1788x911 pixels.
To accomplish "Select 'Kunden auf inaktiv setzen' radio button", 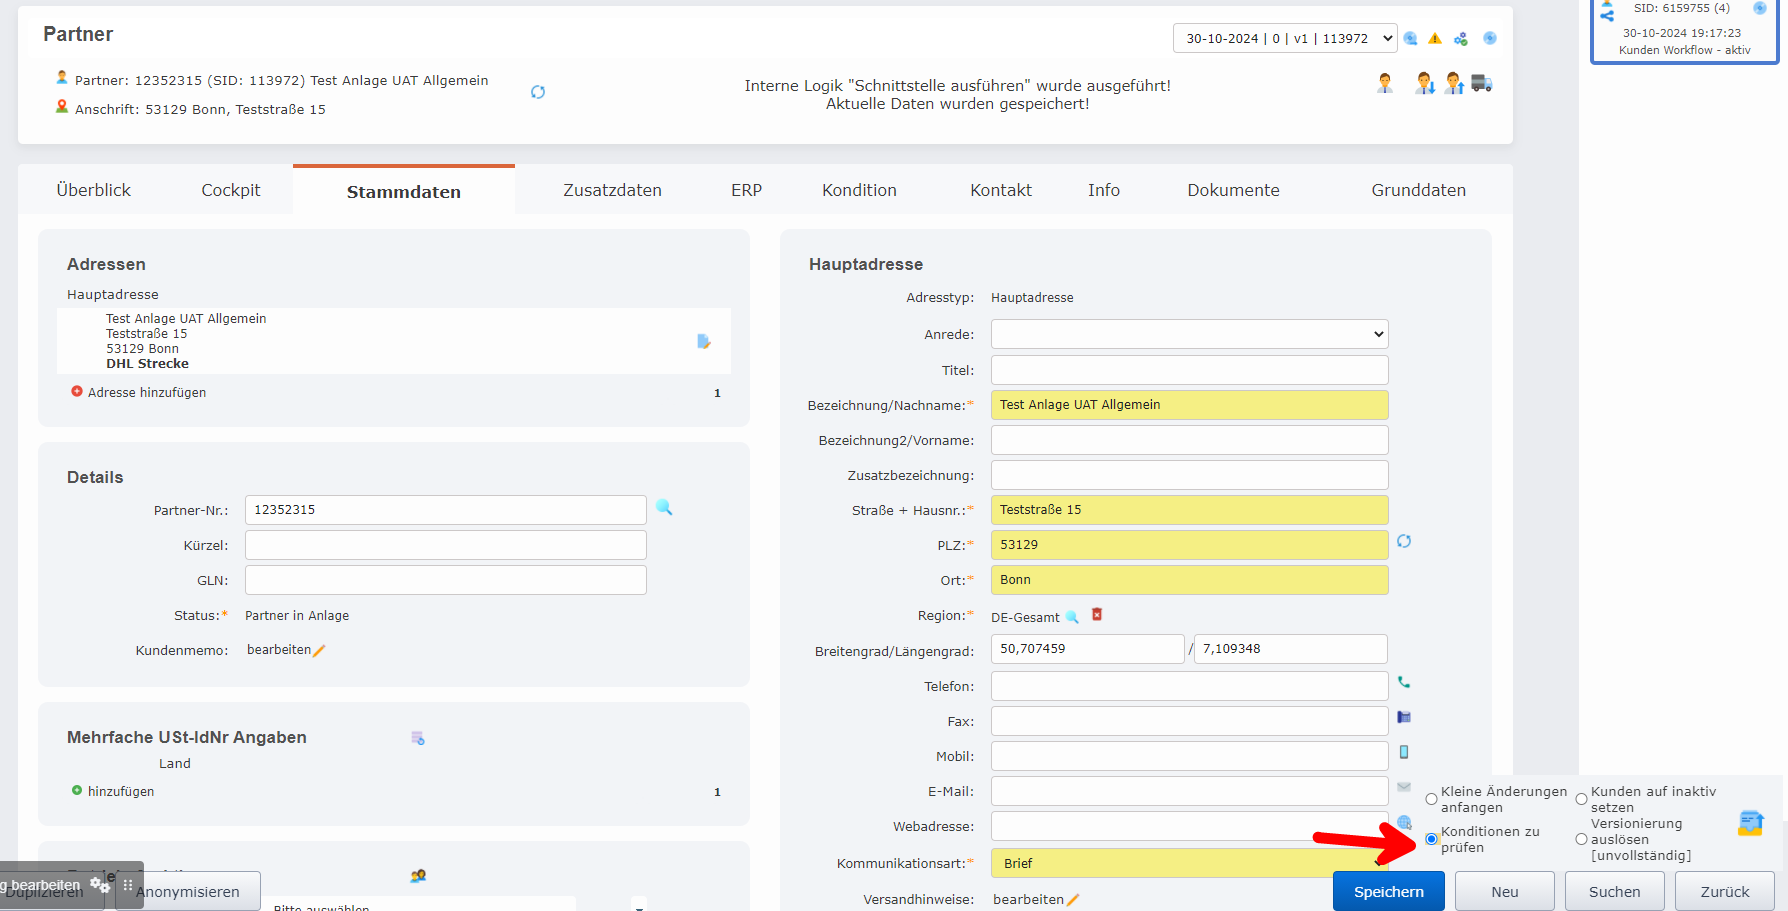I will point(1581,799).
